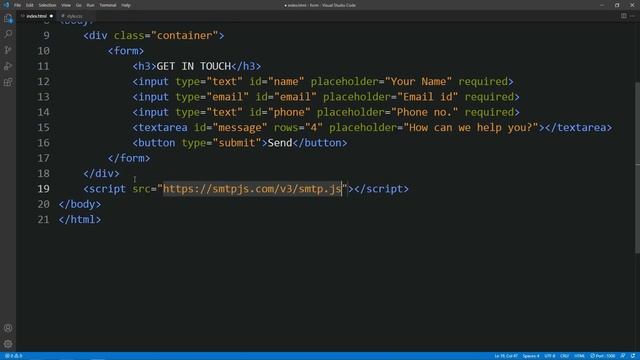640x360 pixels.
Task: Click the Split Editor icon
Action: click(624, 16)
